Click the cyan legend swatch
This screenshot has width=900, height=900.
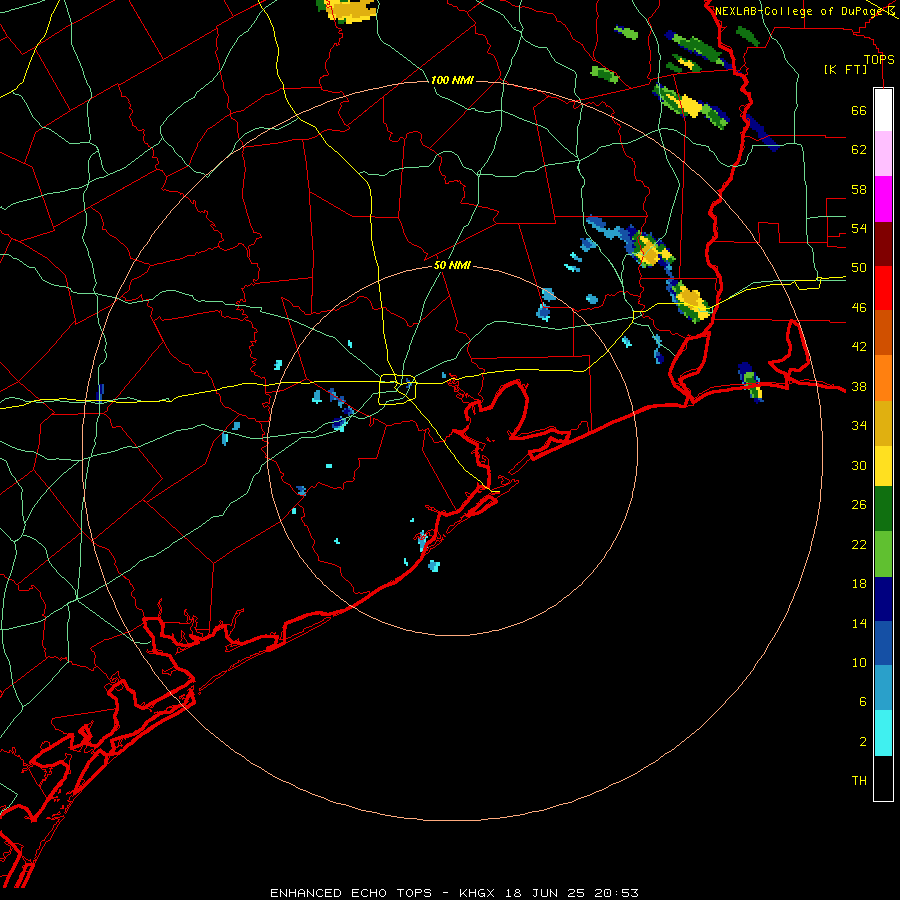(x=883, y=732)
